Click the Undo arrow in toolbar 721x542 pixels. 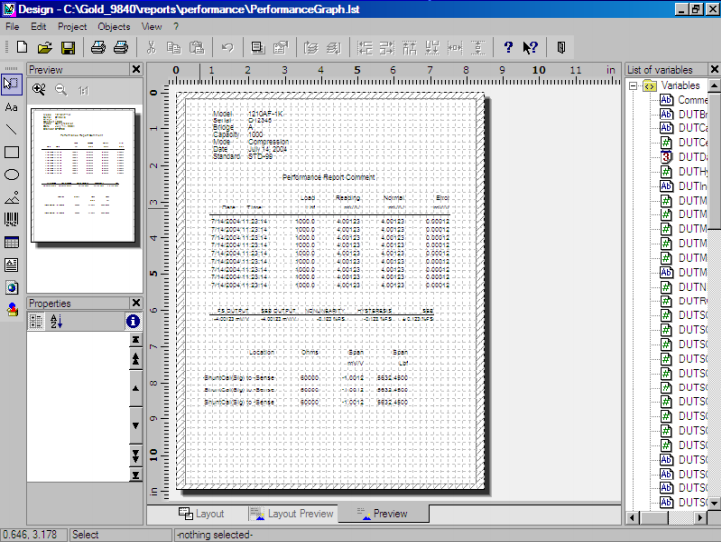pyautogui.click(x=226, y=47)
